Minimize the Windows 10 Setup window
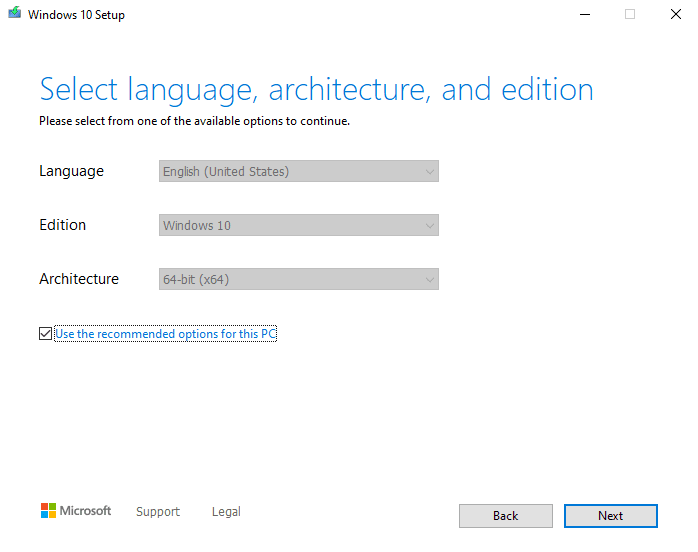Image resolution: width=698 pixels, height=552 pixels. coord(585,14)
